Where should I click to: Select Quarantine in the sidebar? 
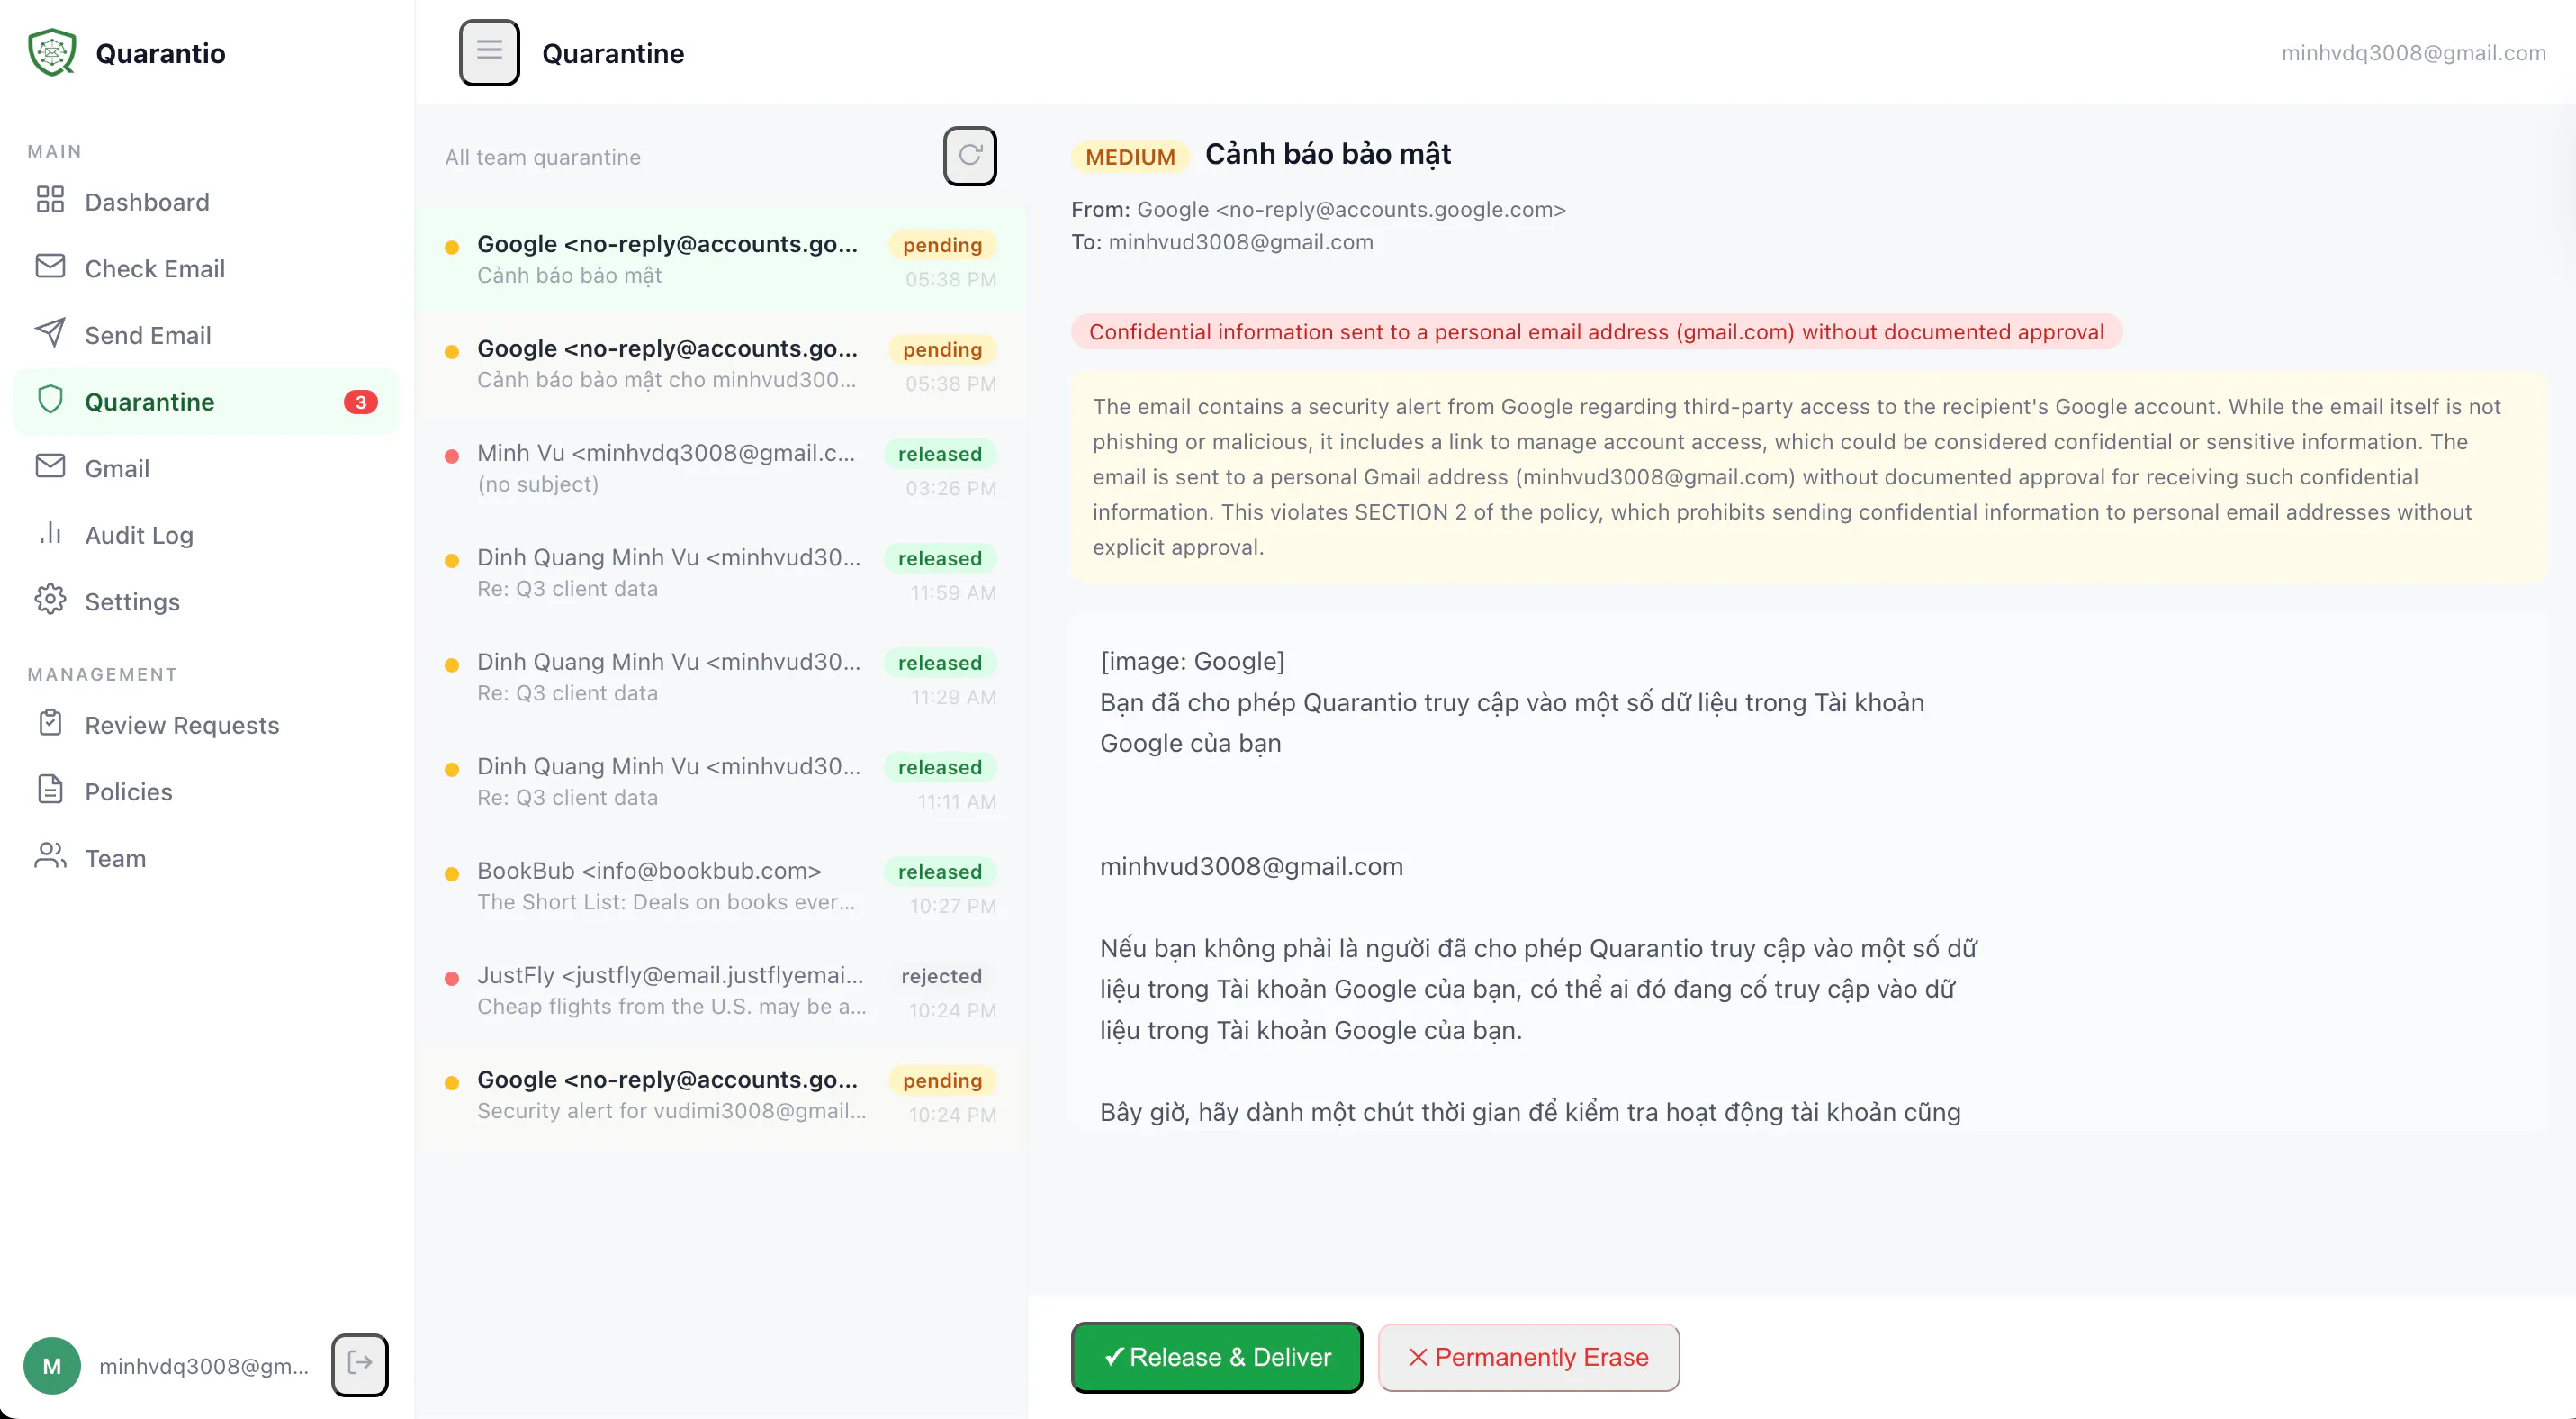206,402
